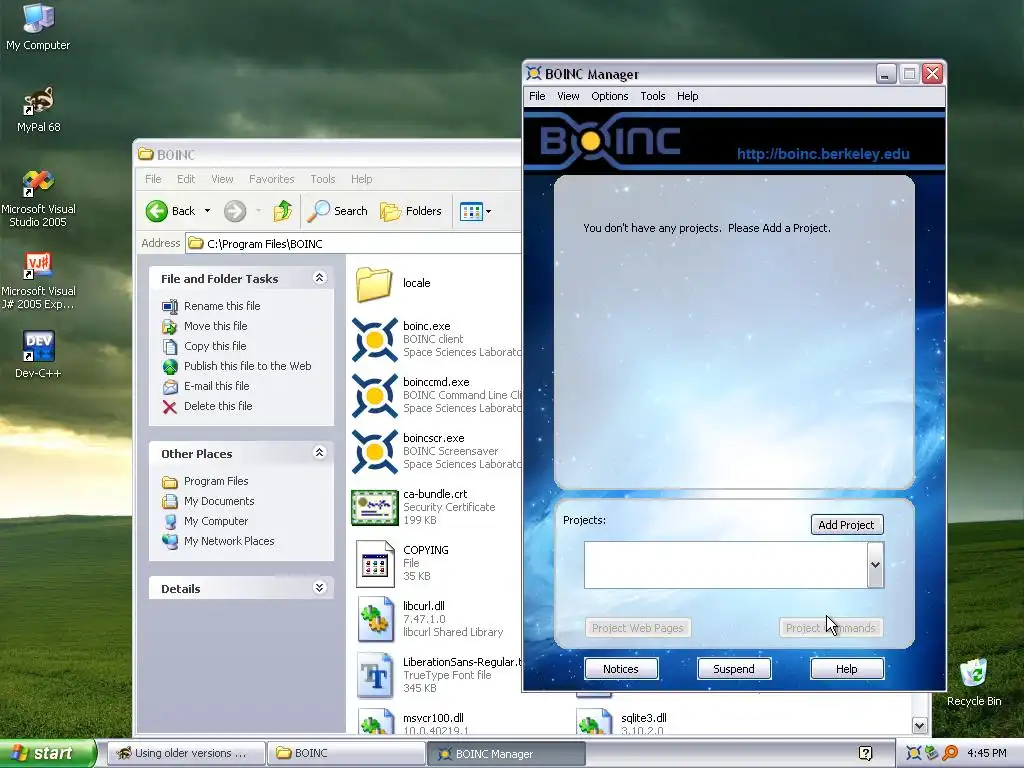
Task: Open the Favorites menu in Explorer window
Action: pos(271,179)
